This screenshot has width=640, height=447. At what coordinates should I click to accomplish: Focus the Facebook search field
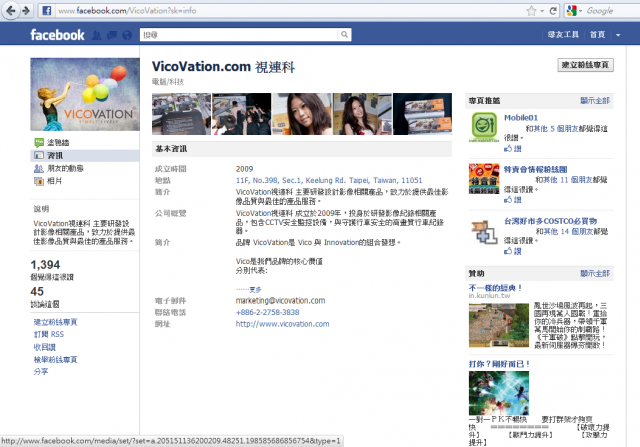[239, 35]
